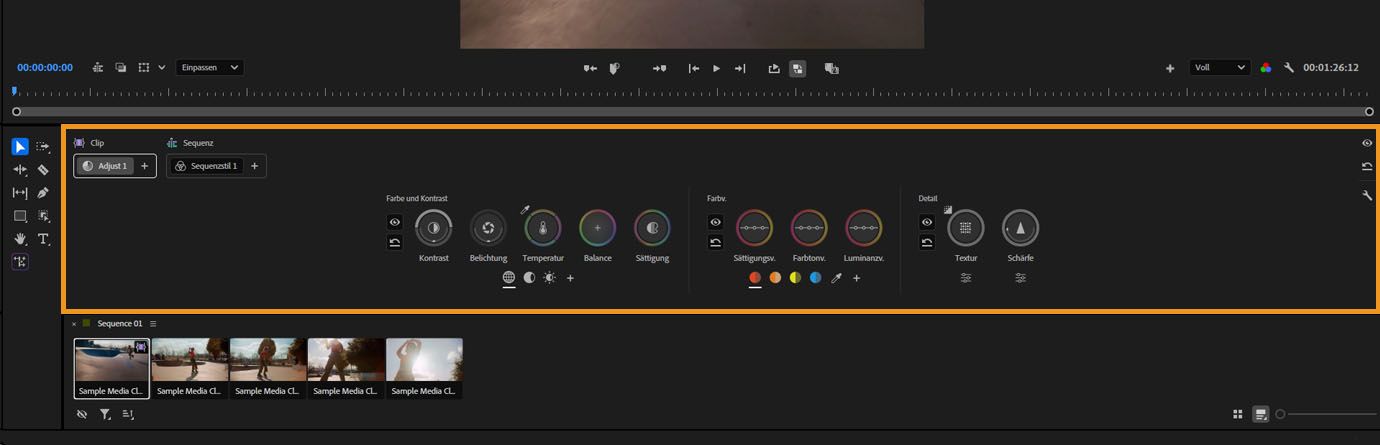
Task: Add a tonal range under Farbe und Kontrast
Action: point(570,278)
